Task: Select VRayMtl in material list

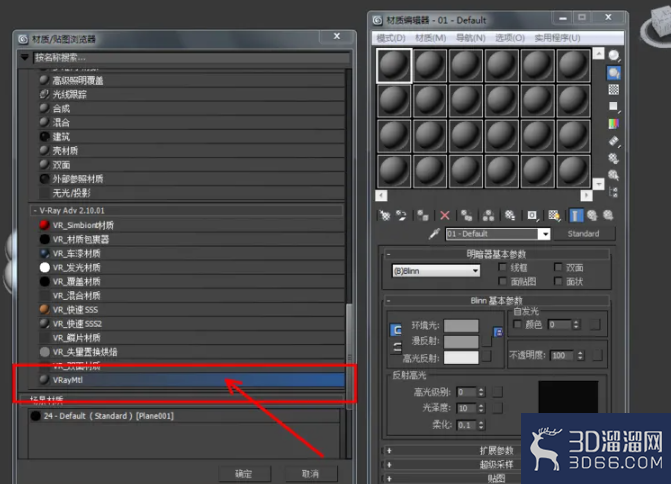Action: click(x=192, y=380)
